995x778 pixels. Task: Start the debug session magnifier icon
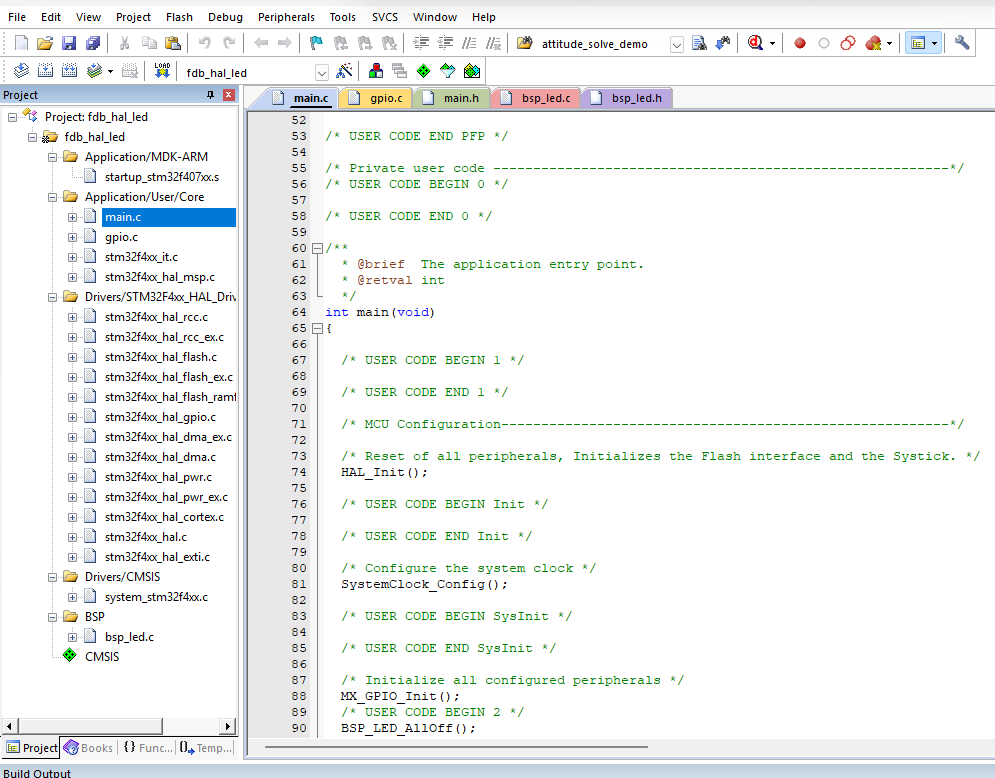[x=755, y=43]
